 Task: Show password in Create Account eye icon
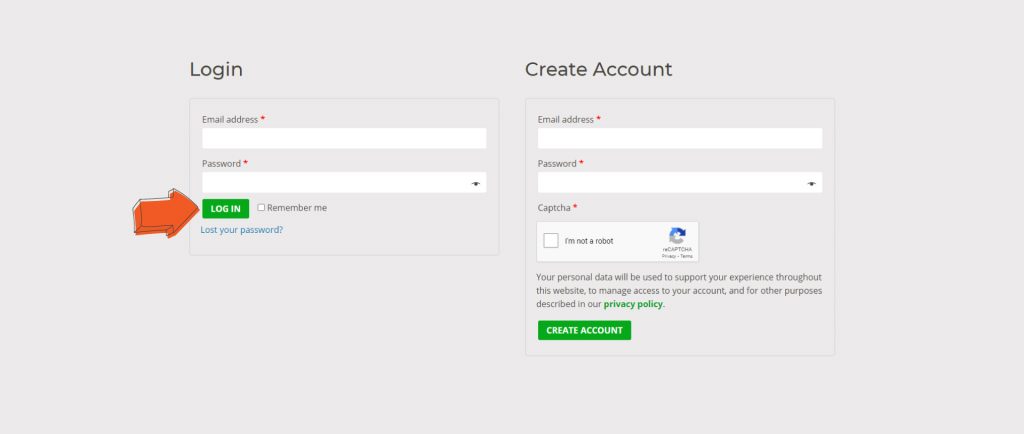click(812, 184)
